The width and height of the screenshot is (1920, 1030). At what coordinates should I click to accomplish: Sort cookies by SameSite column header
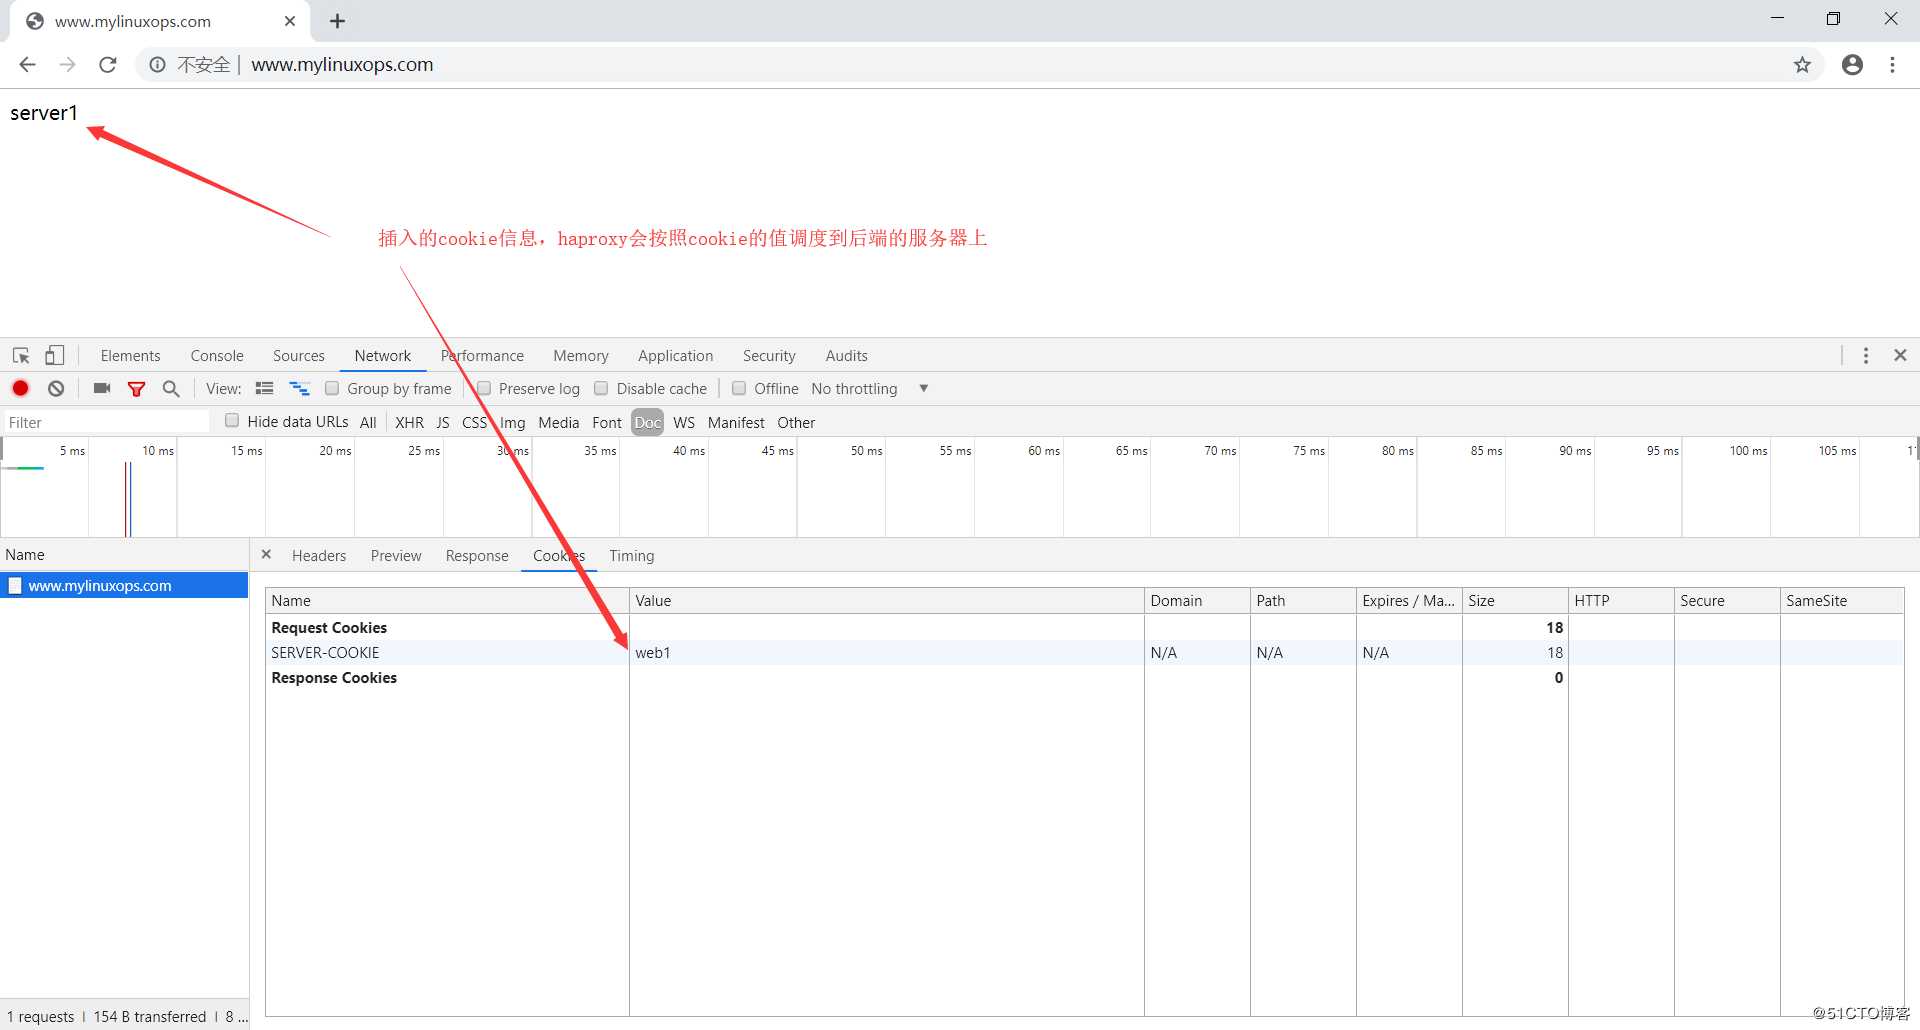(x=1842, y=601)
